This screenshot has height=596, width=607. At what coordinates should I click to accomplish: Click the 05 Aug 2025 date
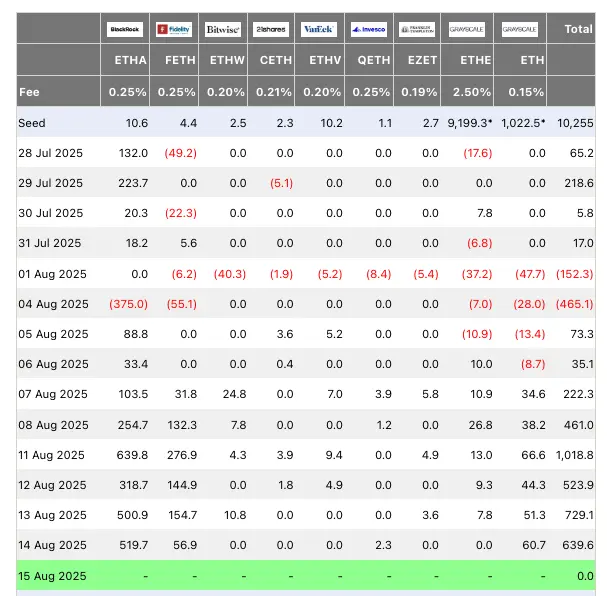point(53,334)
